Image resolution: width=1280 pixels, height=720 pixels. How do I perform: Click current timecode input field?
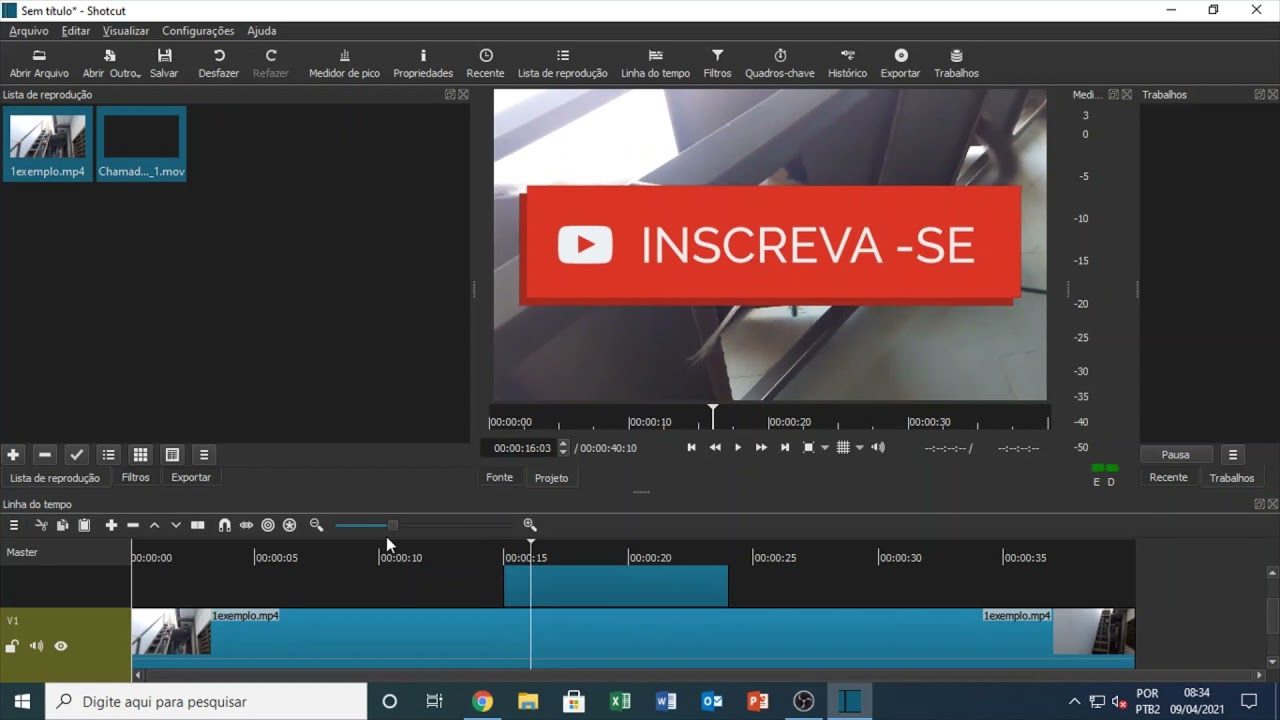pyautogui.click(x=520, y=448)
